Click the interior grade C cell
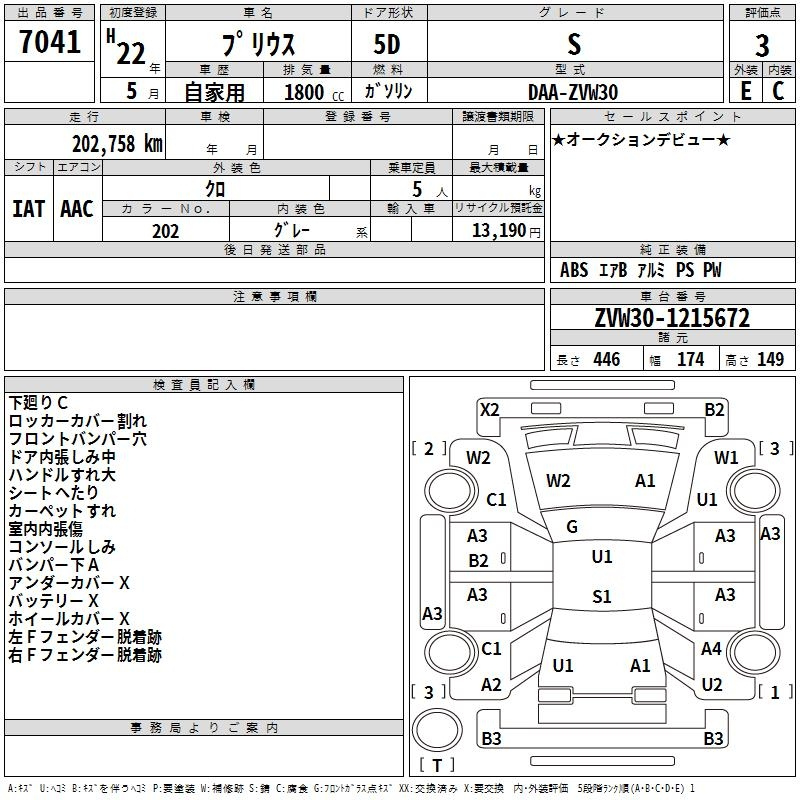 click(x=779, y=91)
